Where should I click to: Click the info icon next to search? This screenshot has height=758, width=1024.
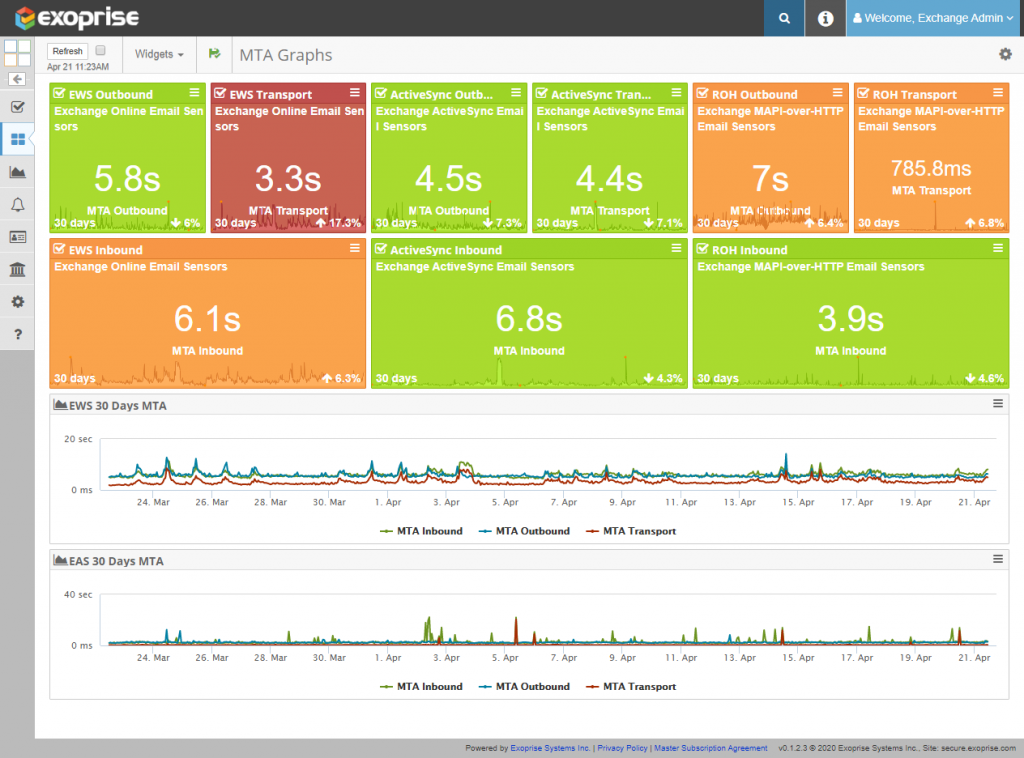pos(825,18)
